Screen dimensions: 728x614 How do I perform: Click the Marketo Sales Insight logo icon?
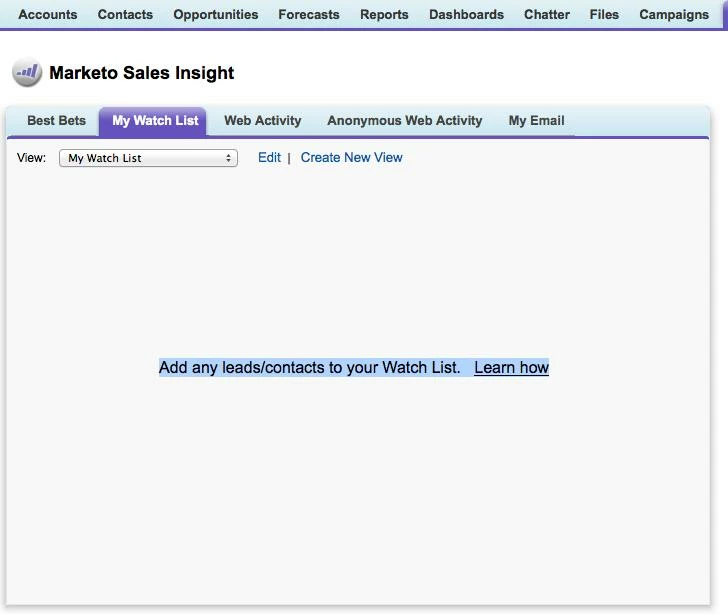[x=27, y=72]
